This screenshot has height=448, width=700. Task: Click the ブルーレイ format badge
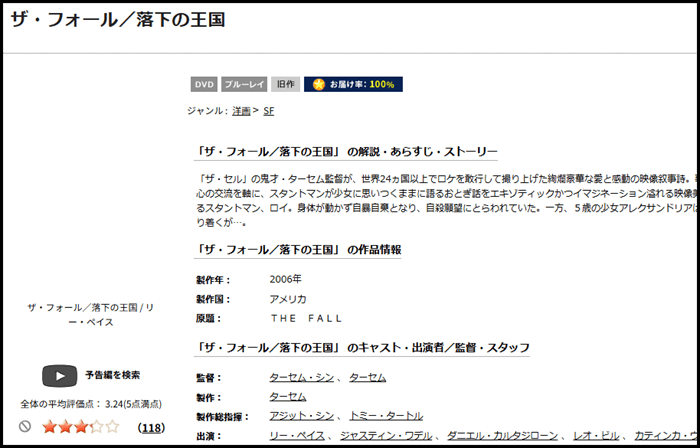click(x=244, y=84)
